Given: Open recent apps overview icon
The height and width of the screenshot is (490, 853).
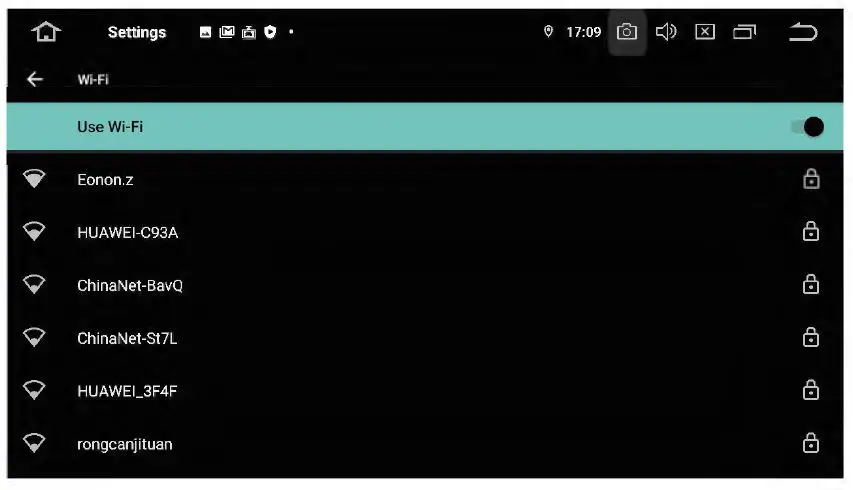Looking at the screenshot, I should coord(745,32).
